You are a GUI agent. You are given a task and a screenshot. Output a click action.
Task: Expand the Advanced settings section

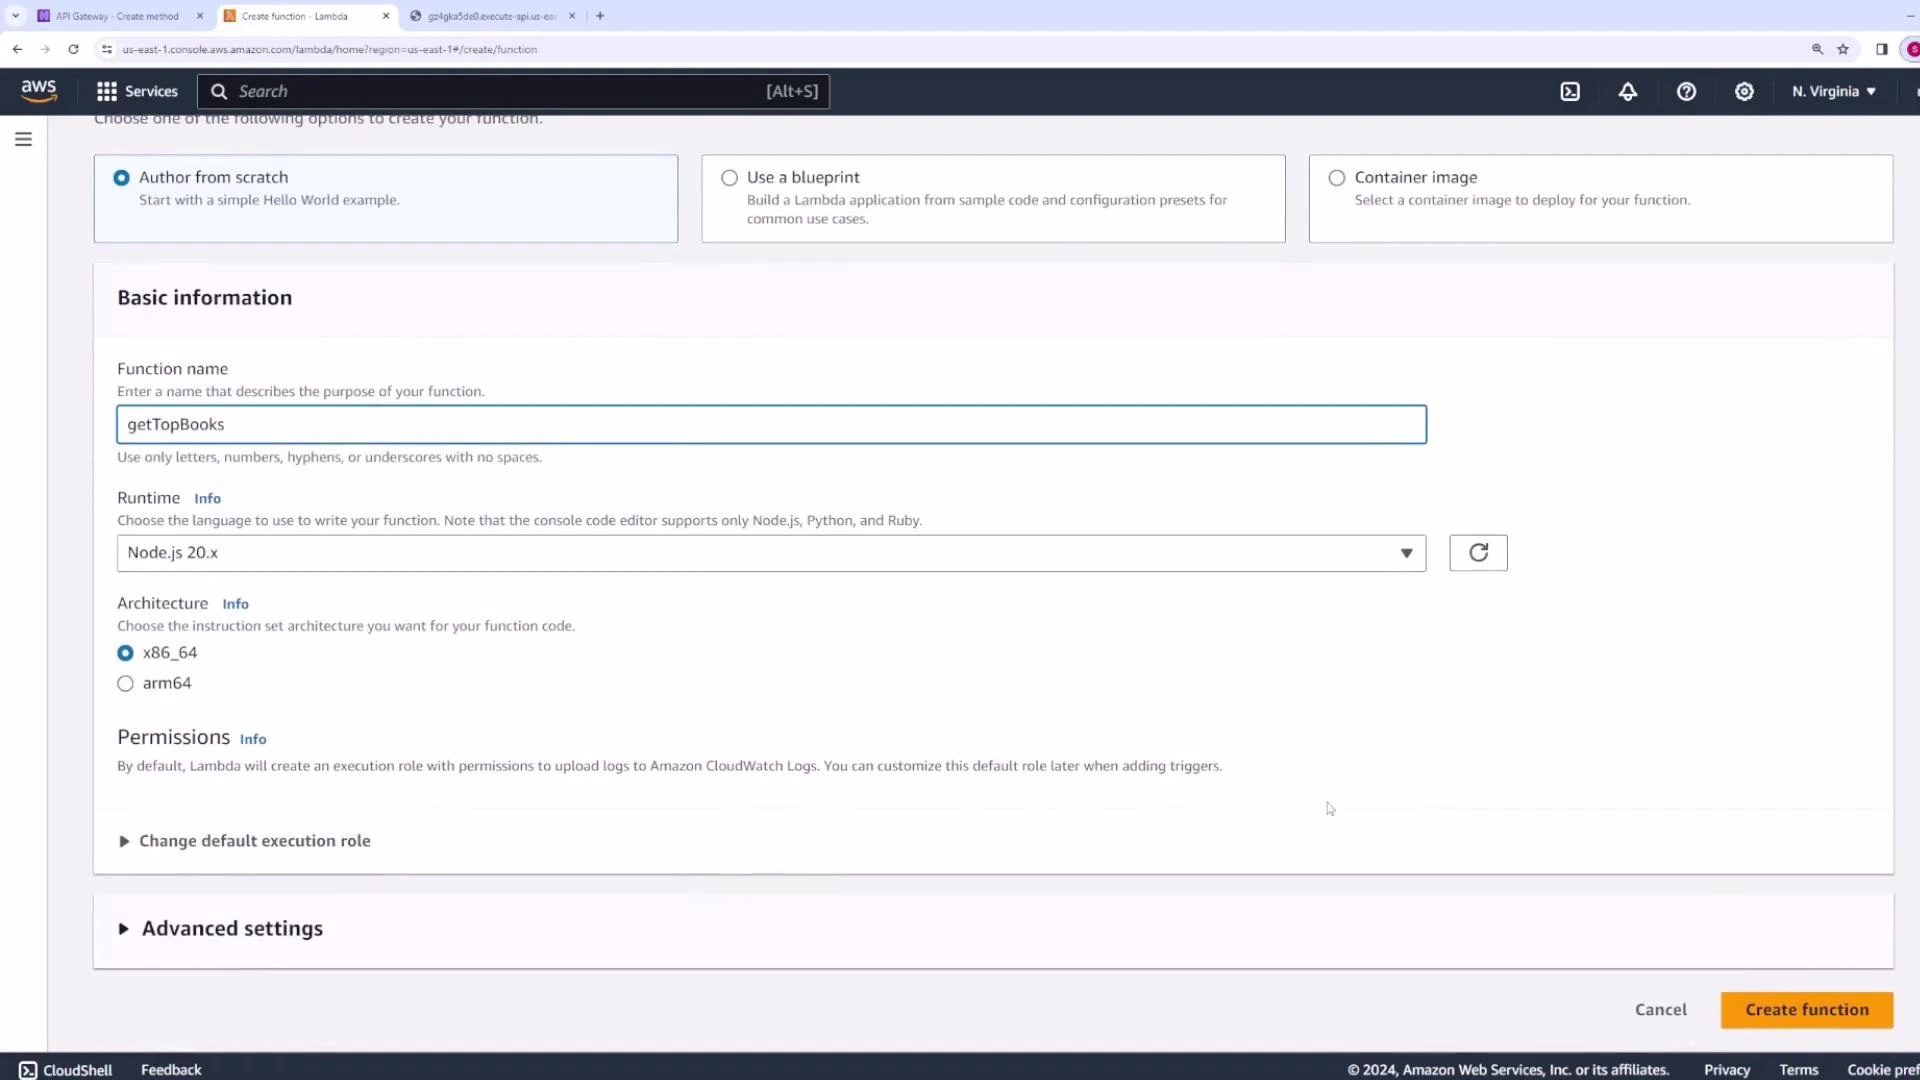[221, 928]
